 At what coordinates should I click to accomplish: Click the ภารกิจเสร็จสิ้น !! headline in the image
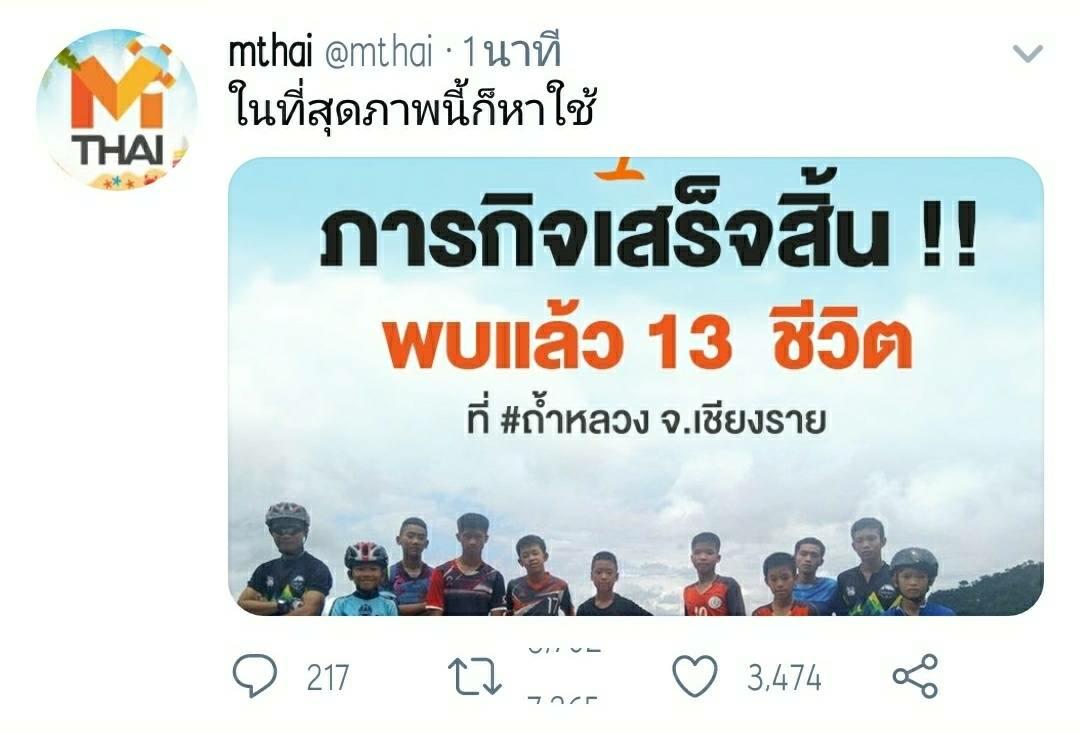pos(648,227)
